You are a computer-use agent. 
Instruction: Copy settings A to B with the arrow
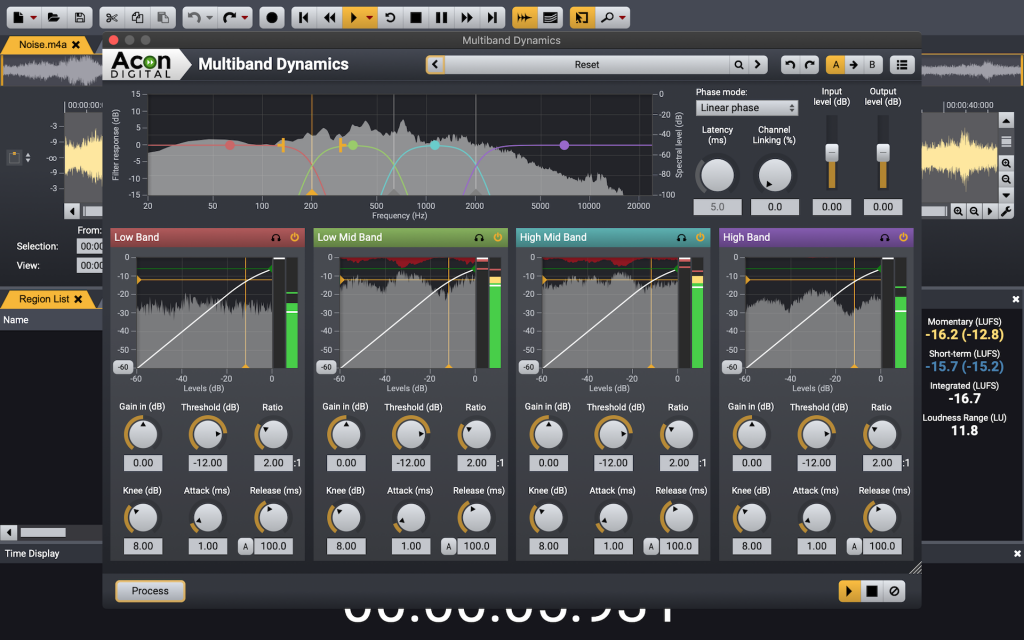tap(854, 65)
